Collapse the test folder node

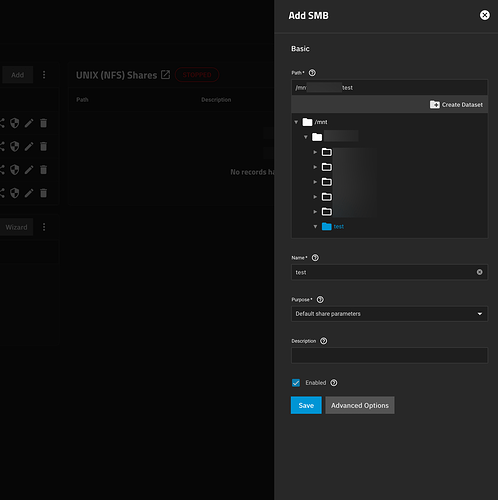click(x=315, y=227)
